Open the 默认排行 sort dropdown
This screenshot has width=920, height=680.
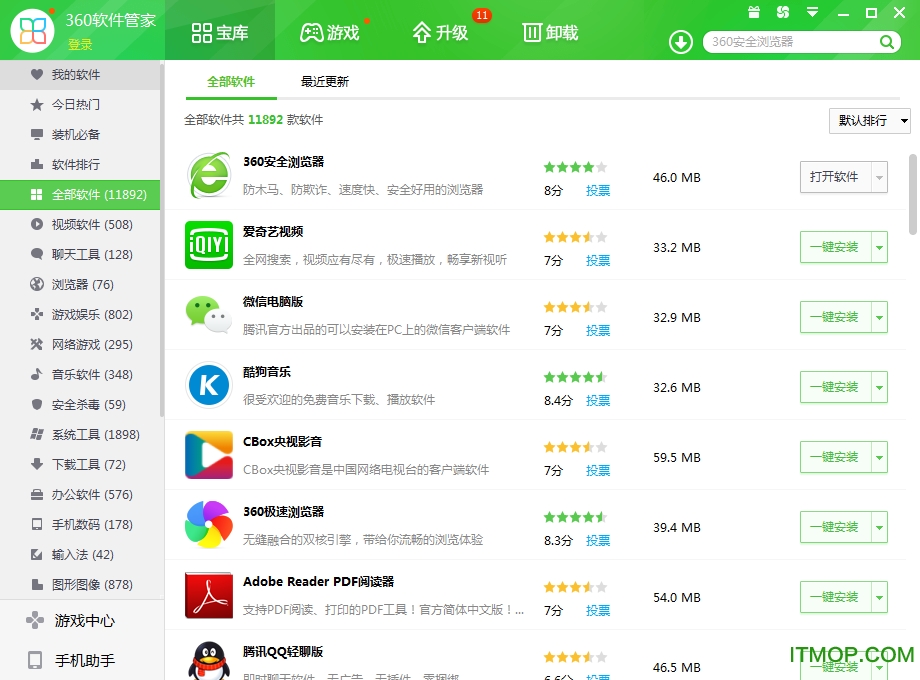pyautogui.click(x=870, y=121)
